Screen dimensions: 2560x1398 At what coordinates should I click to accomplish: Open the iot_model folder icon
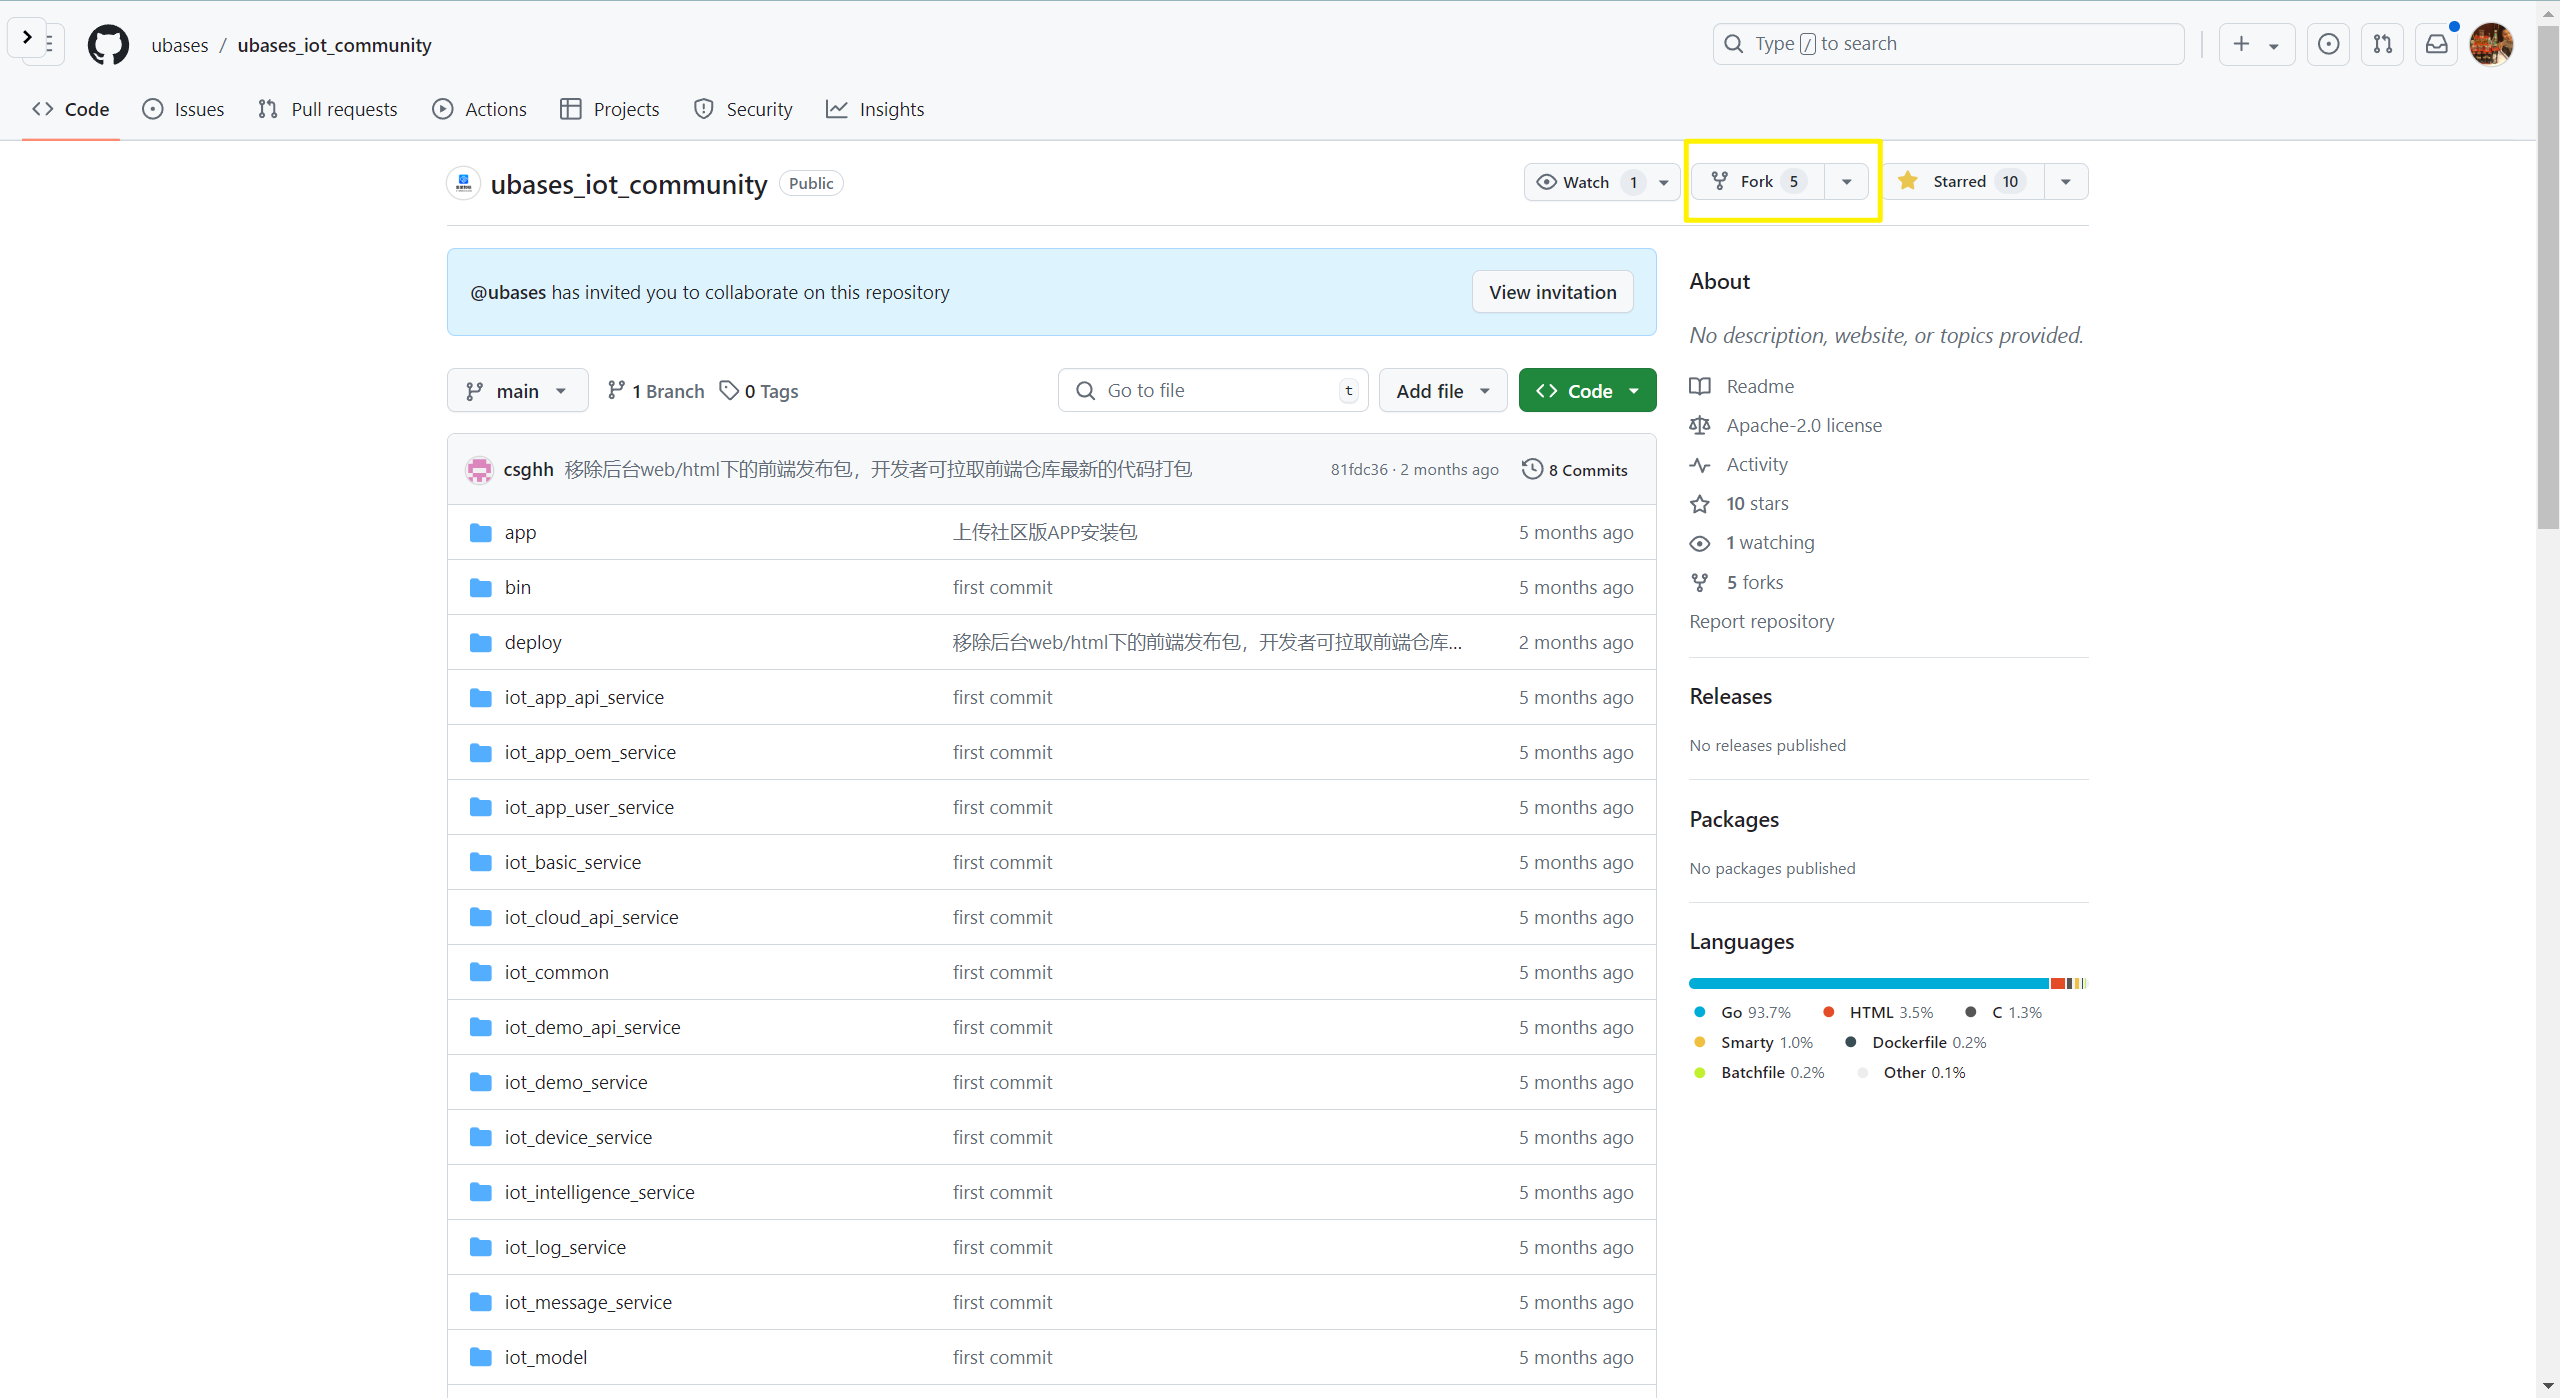click(481, 1357)
